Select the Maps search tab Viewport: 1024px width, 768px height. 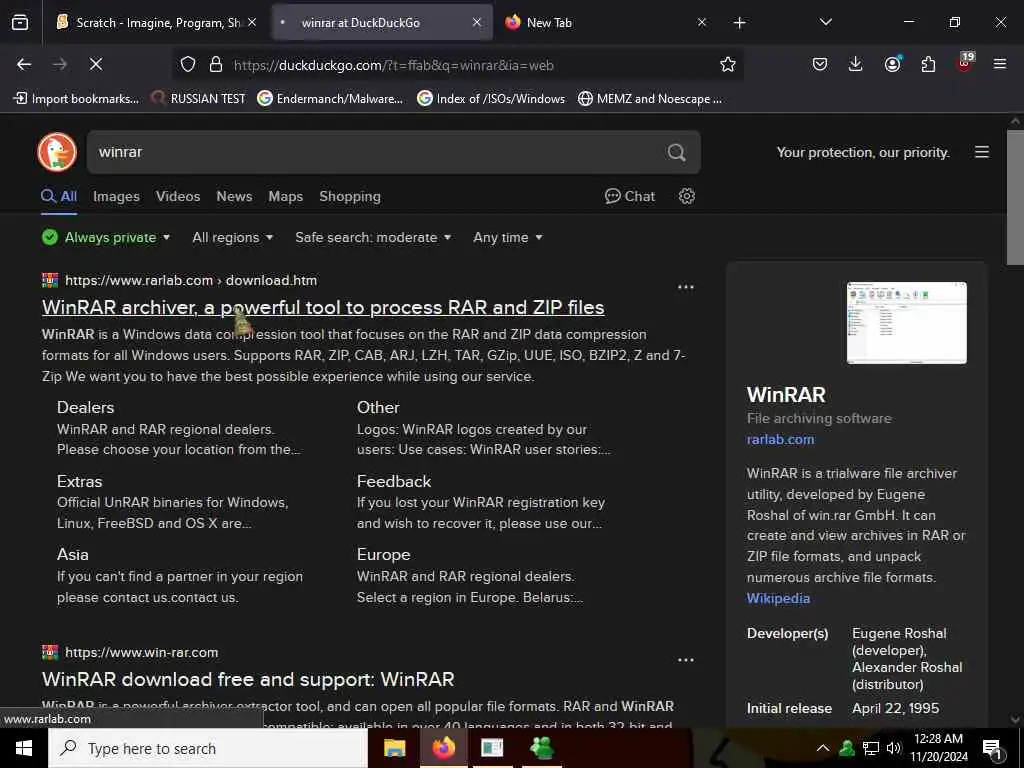tap(285, 196)
